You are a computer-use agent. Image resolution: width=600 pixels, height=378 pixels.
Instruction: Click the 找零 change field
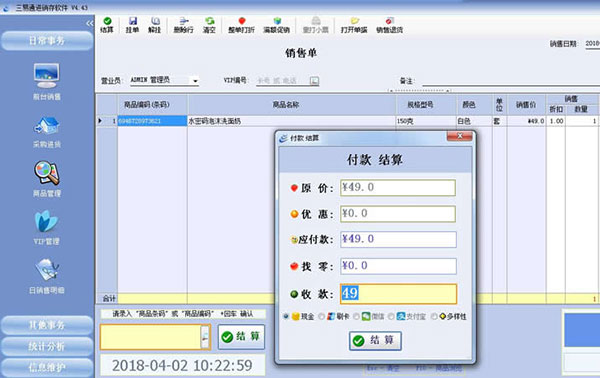pos(398,266)
